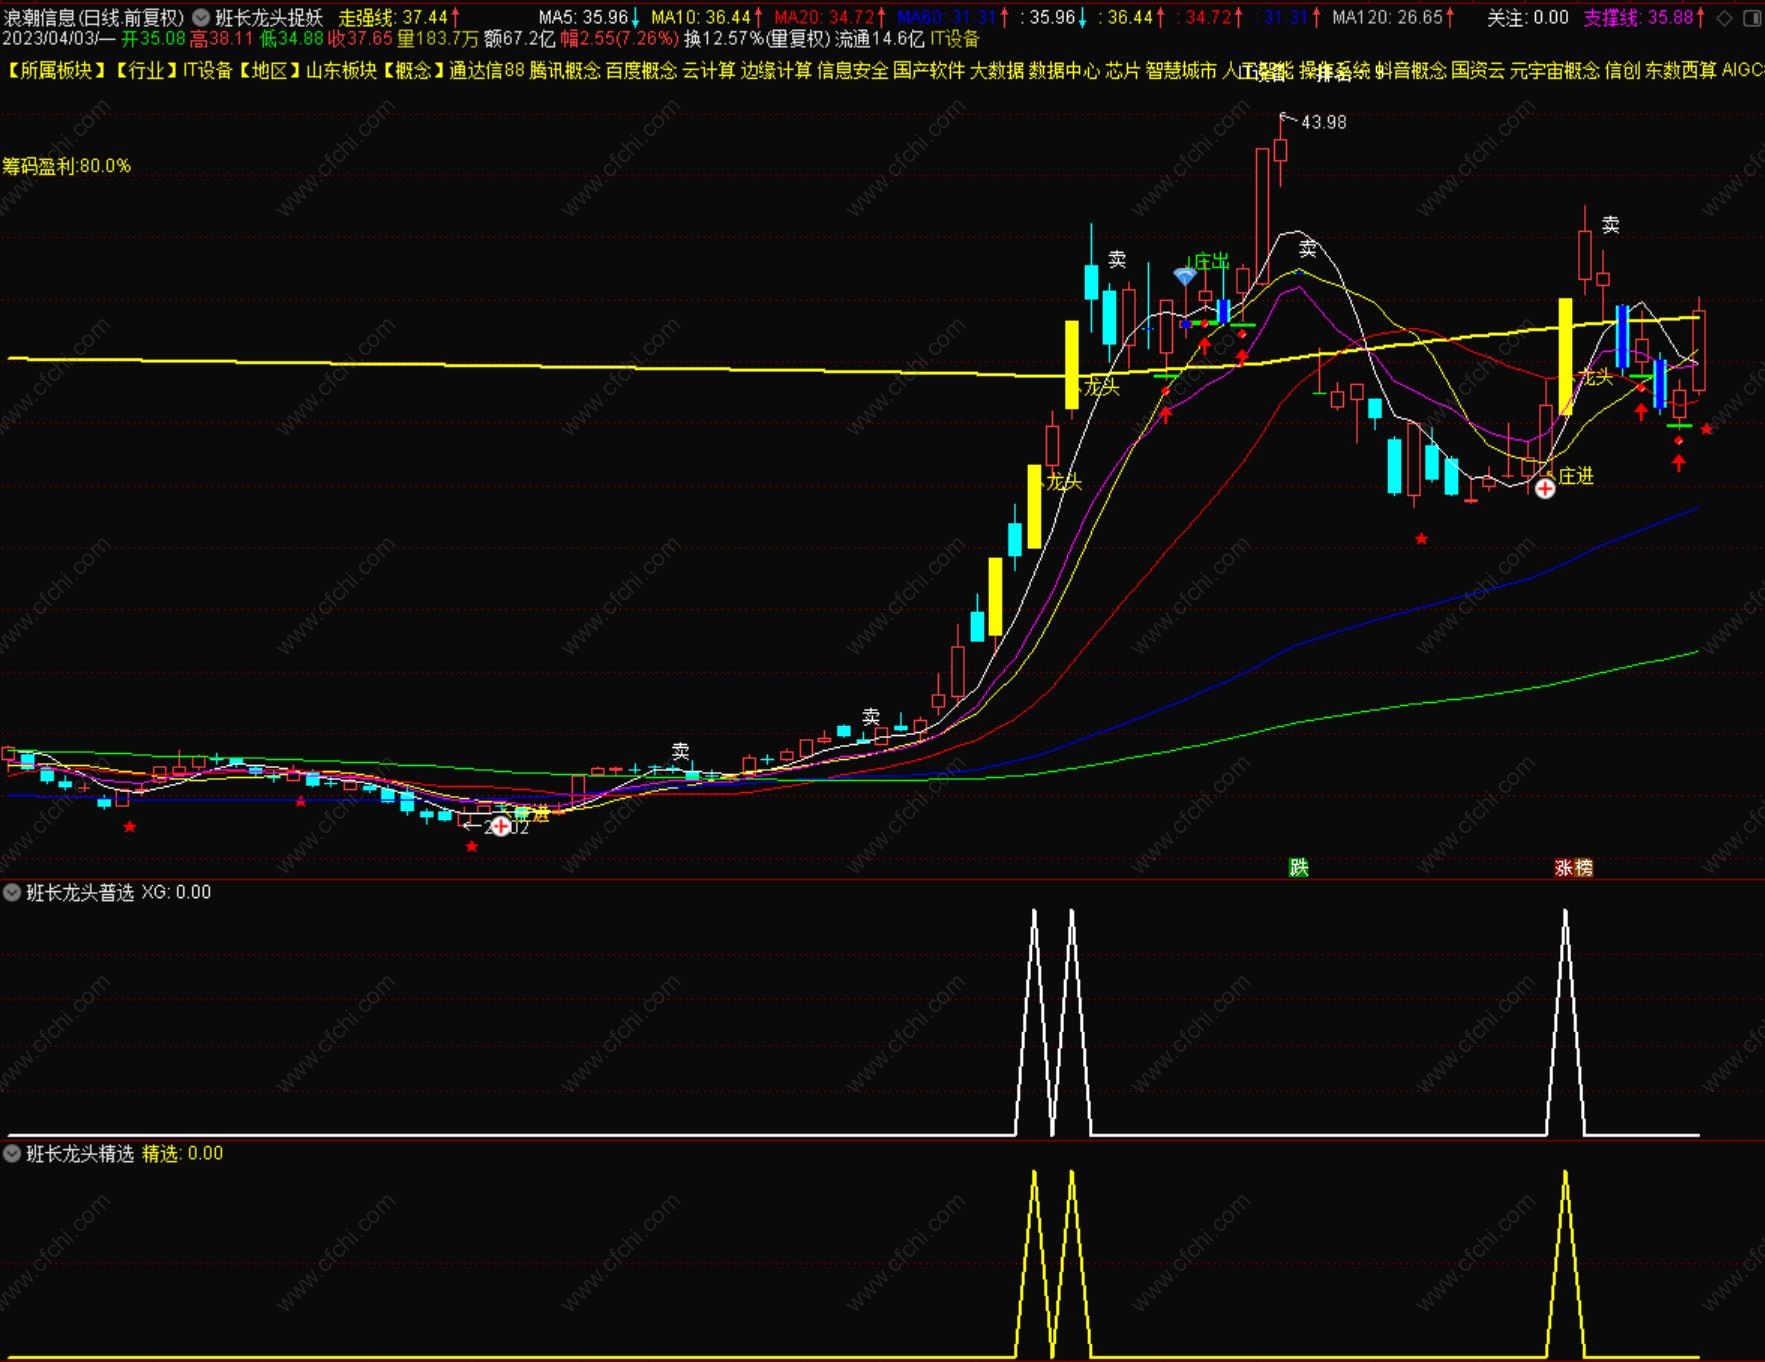
Task: Click the 班长龙头精选 sub-chart title
Action: pyautogui.click(x=80, y=1153)
